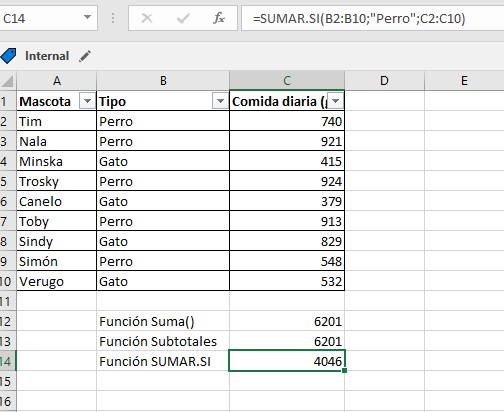Select the value 532 cell
Viewport: 504px width, 412px height.
287,281
